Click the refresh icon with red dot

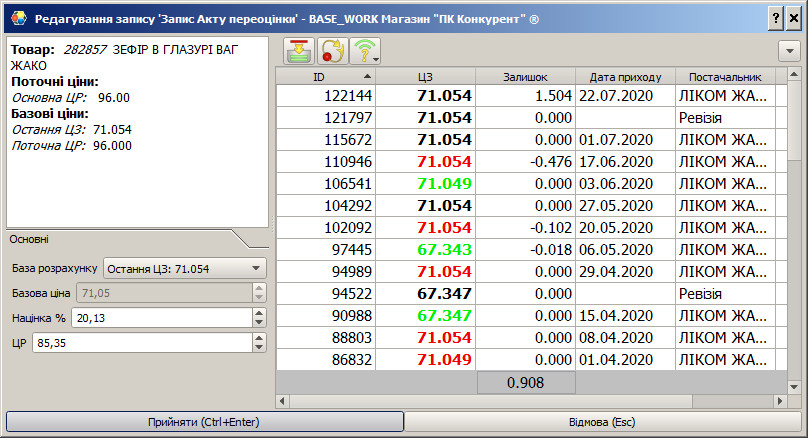(332, 51)
